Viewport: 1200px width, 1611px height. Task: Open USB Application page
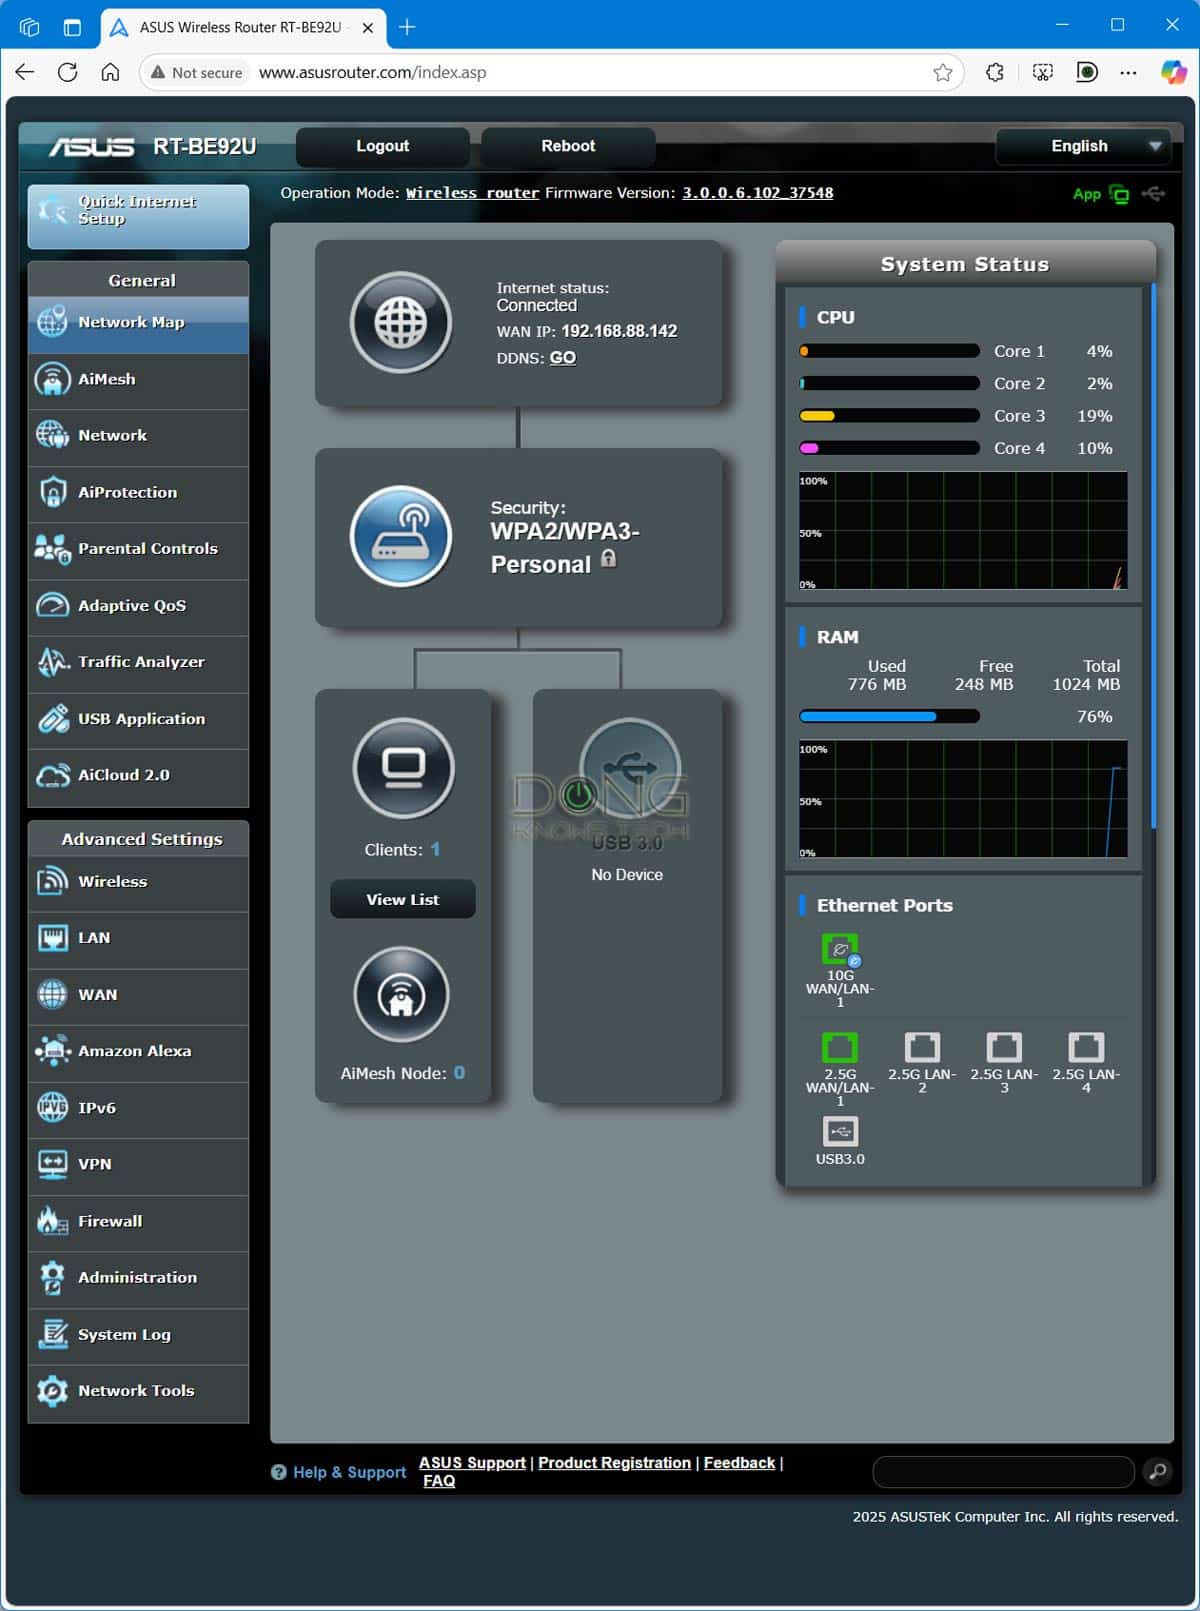point(138,719)
